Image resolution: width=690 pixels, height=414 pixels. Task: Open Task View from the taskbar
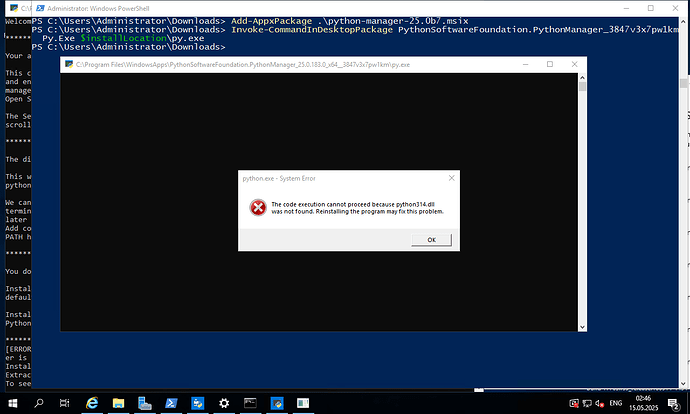click(64, 403)
